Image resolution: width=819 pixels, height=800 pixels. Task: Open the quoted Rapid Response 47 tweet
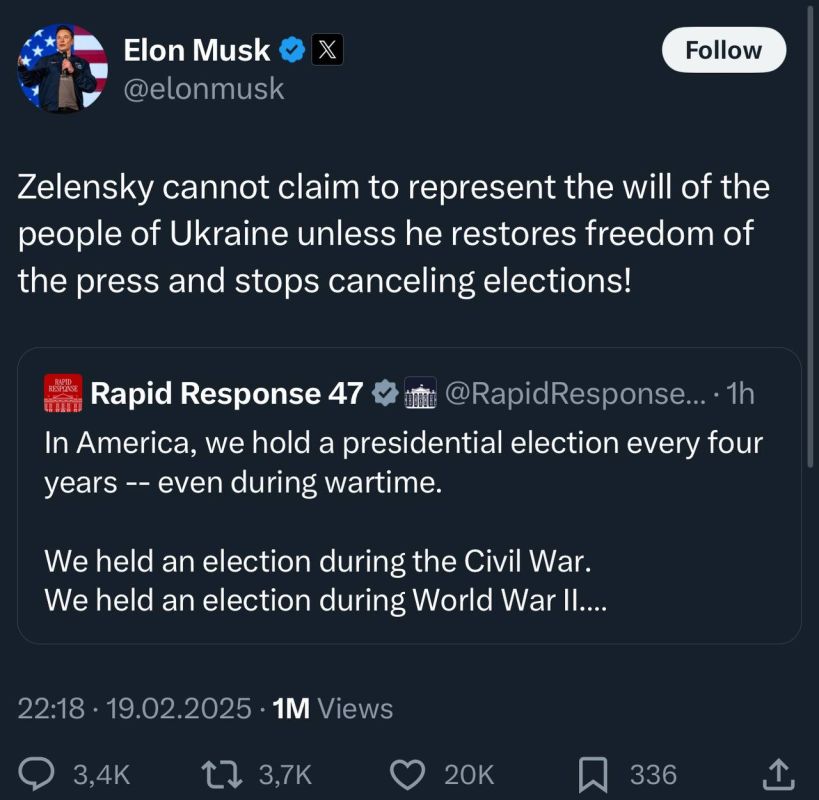tap(409, 496)
